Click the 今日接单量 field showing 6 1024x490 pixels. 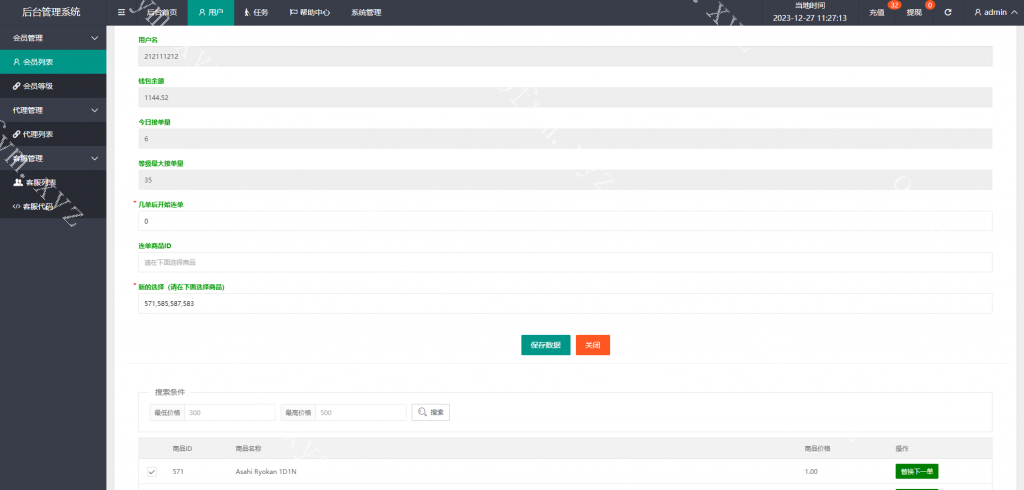click(565, 139)
